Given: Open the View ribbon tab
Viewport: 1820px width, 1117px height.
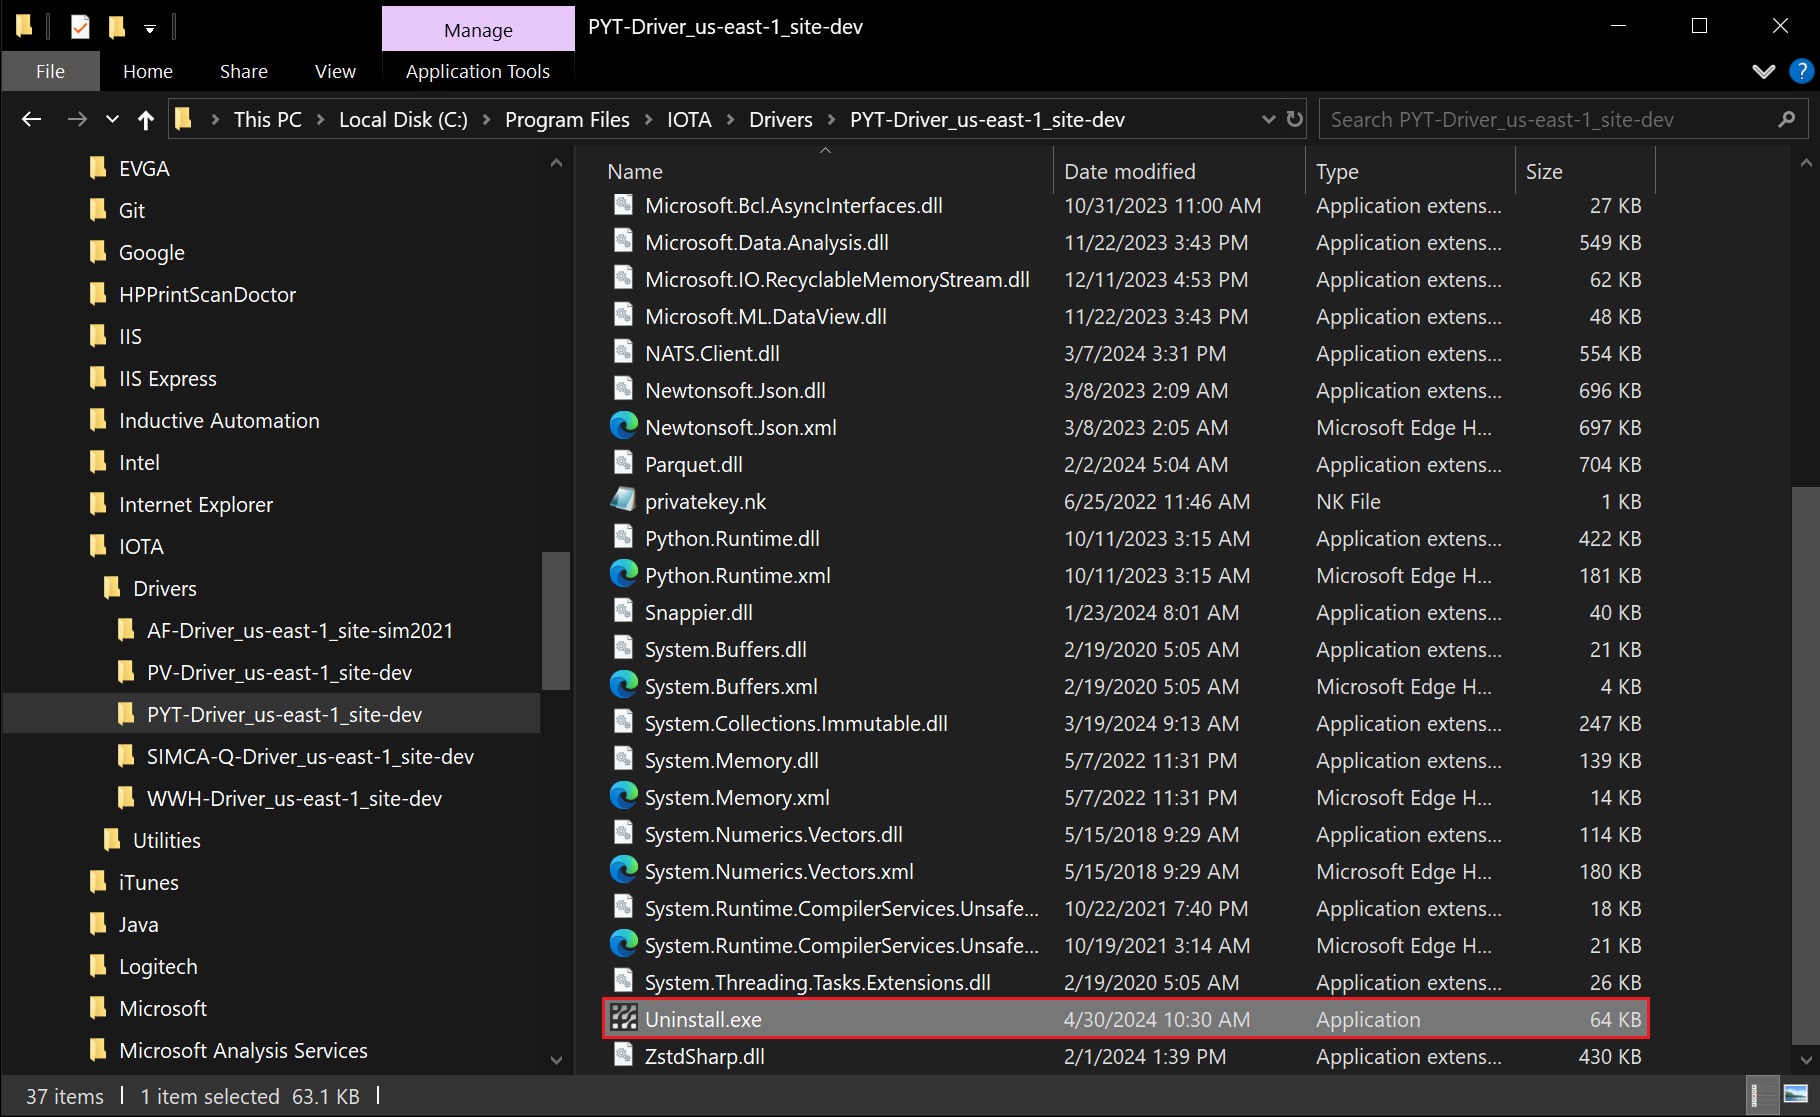Looking at the screenshot, I should pos(335,71).
